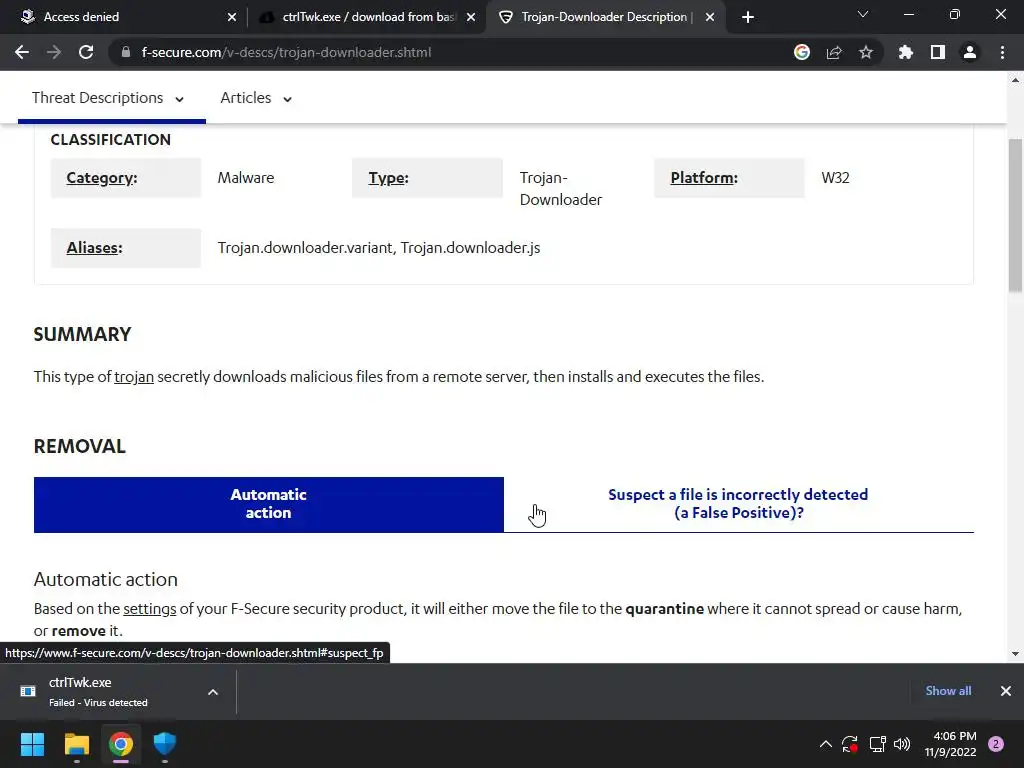Click the W32 platform value
The image size is (1024, 768).
[x=835, y=178]
